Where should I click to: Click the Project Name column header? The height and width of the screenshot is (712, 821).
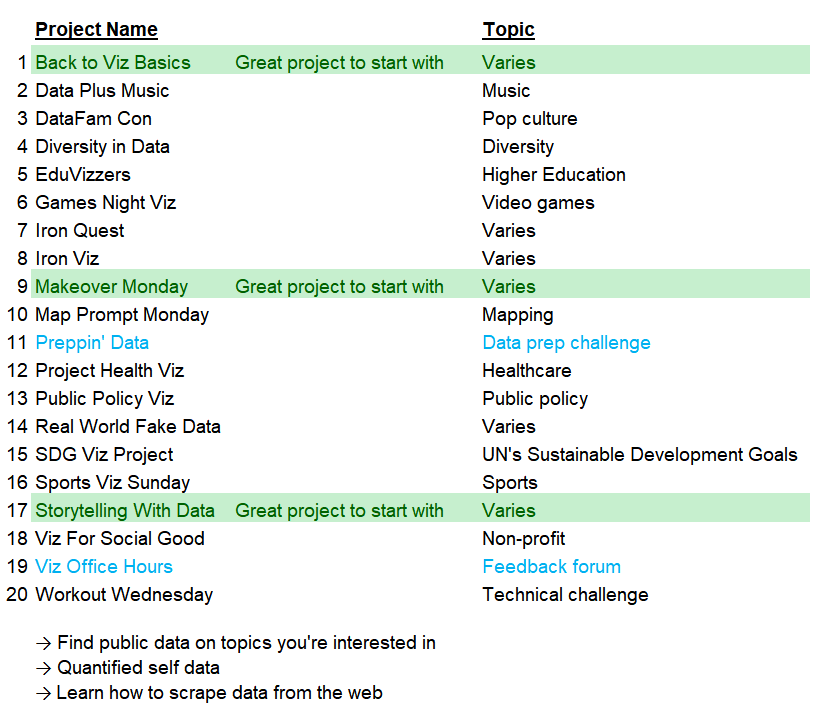96,30
